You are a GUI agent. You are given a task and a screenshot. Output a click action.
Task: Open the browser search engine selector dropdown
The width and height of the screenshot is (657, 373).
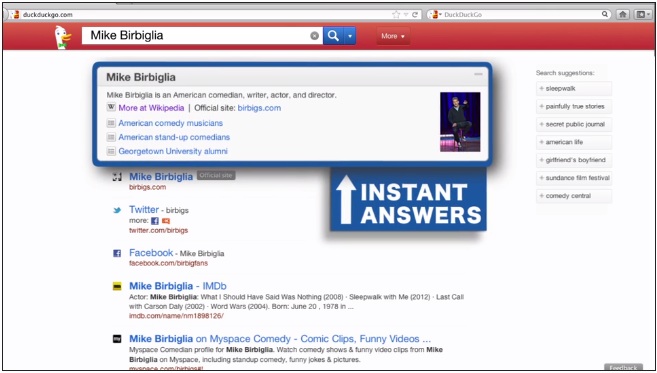click(x=435, y=14)
